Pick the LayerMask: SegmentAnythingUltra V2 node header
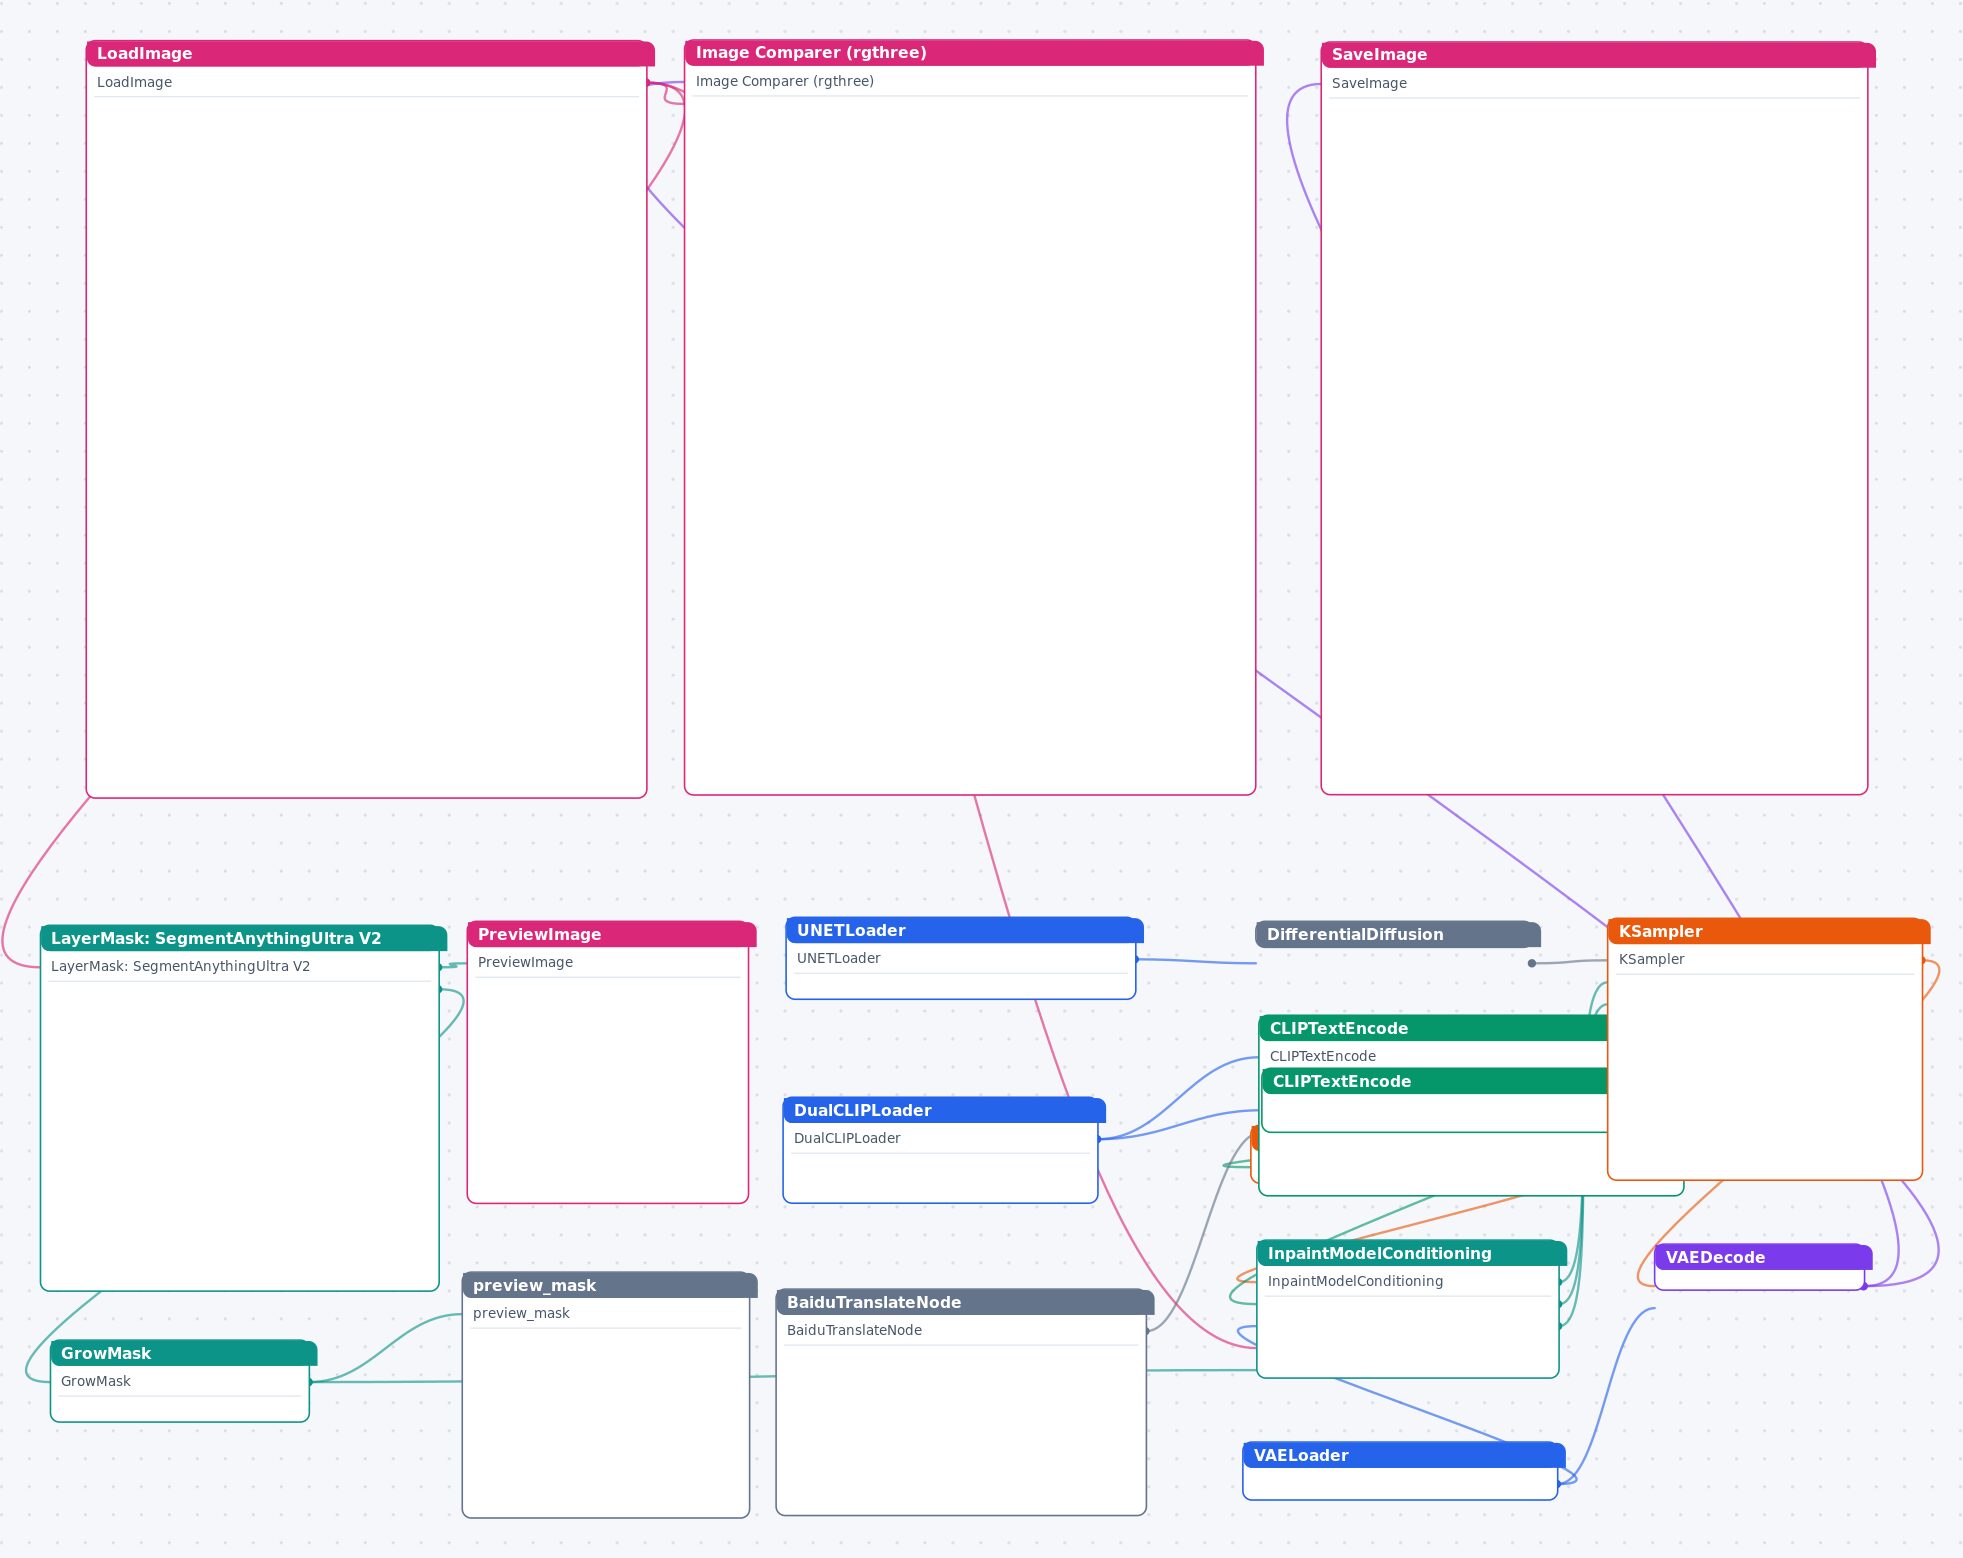The image size is (1963, 1558). (x=243, y=938)
